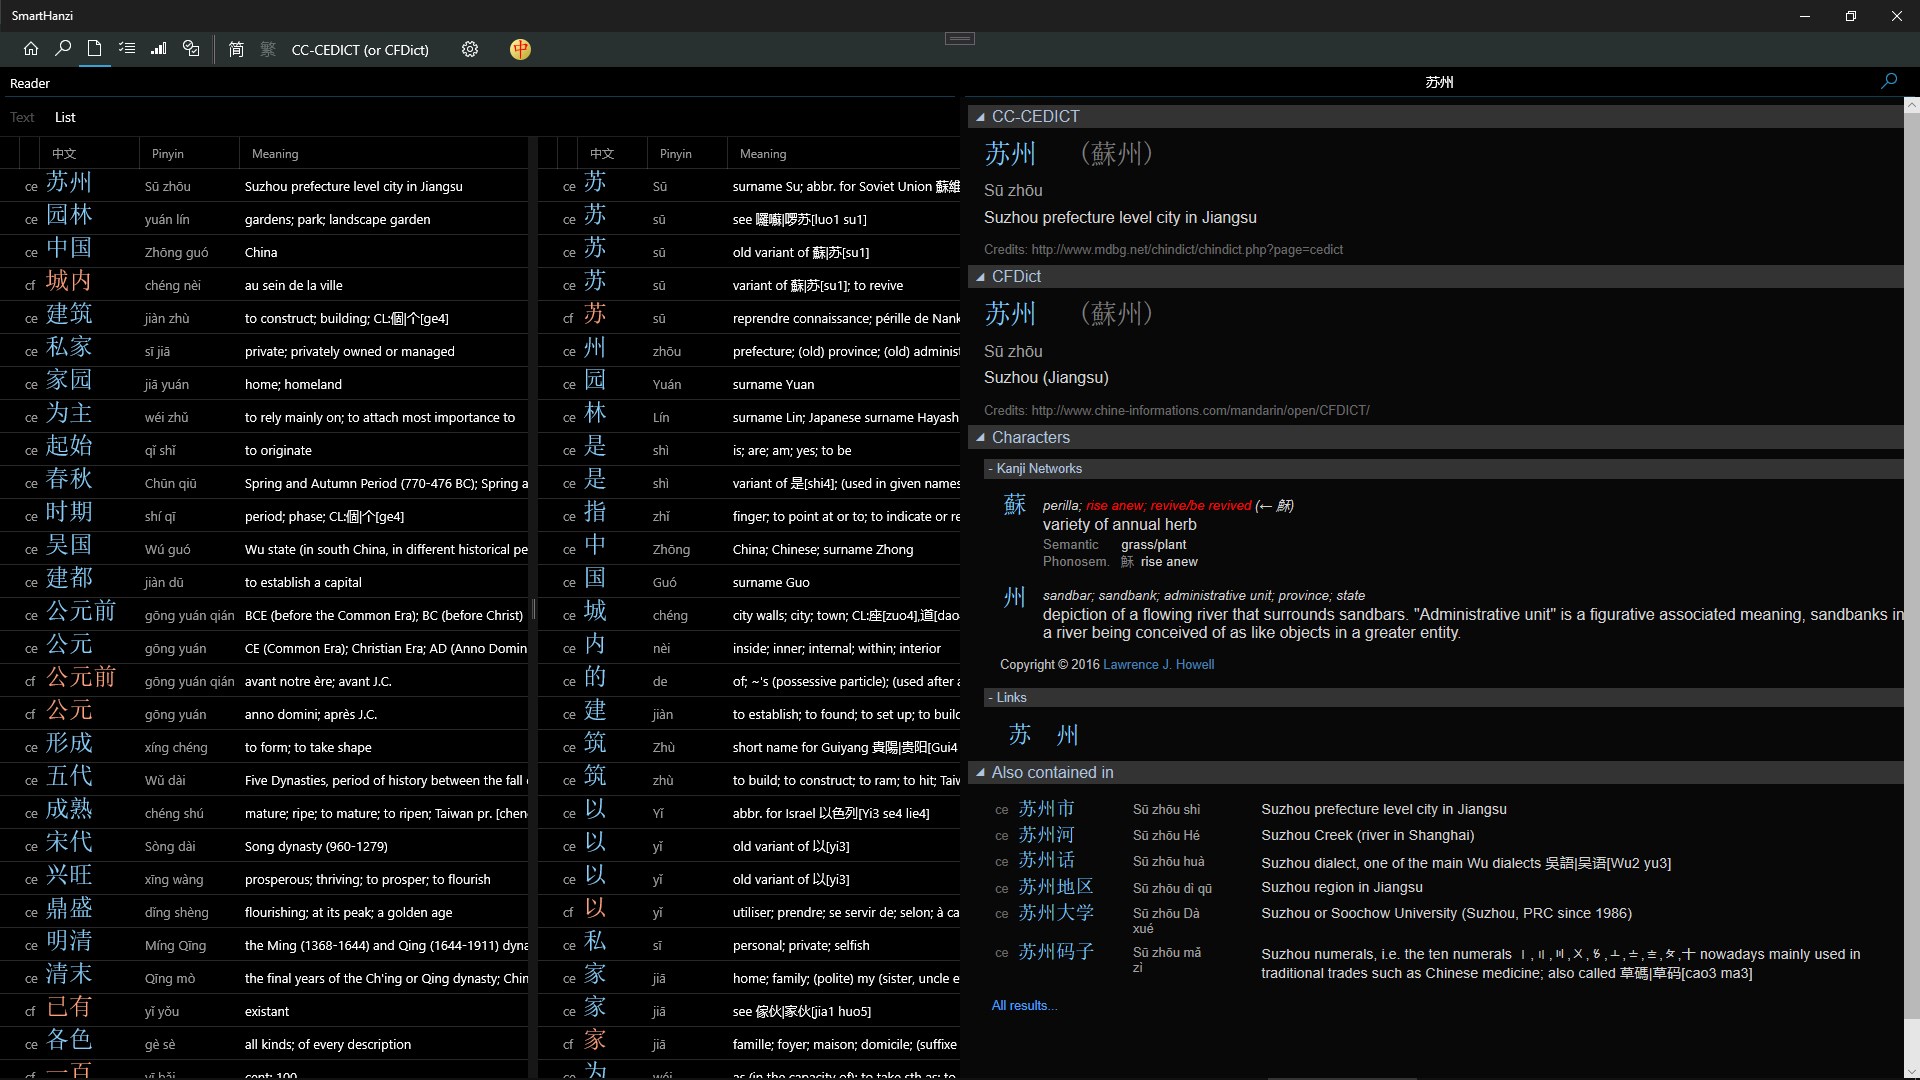The height and width of the screenshot is (1080, 1920).
Task: Open the word lists checklist icon
Action: tap(127, 48)
